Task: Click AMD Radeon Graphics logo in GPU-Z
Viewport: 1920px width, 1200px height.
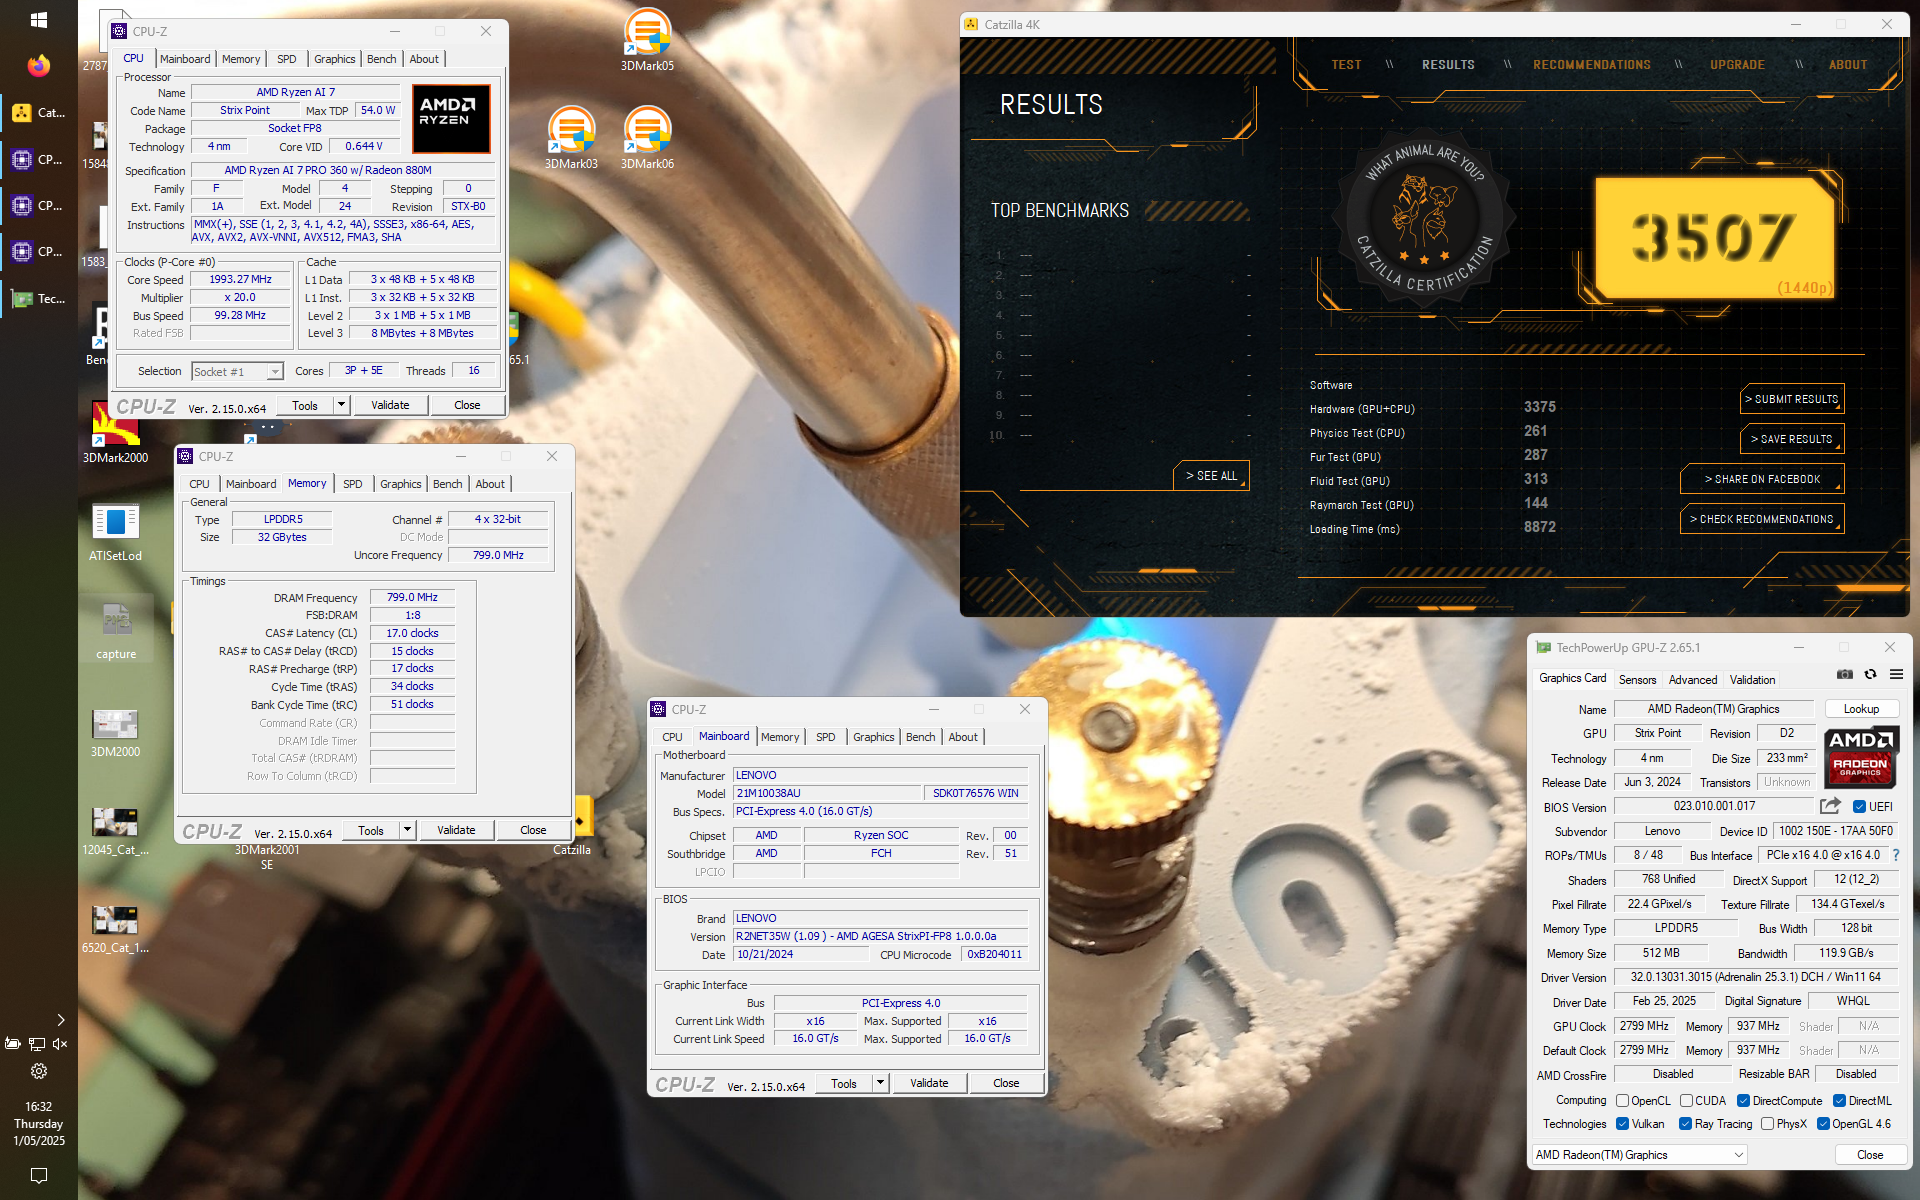Action: [x=1860, y=757]
